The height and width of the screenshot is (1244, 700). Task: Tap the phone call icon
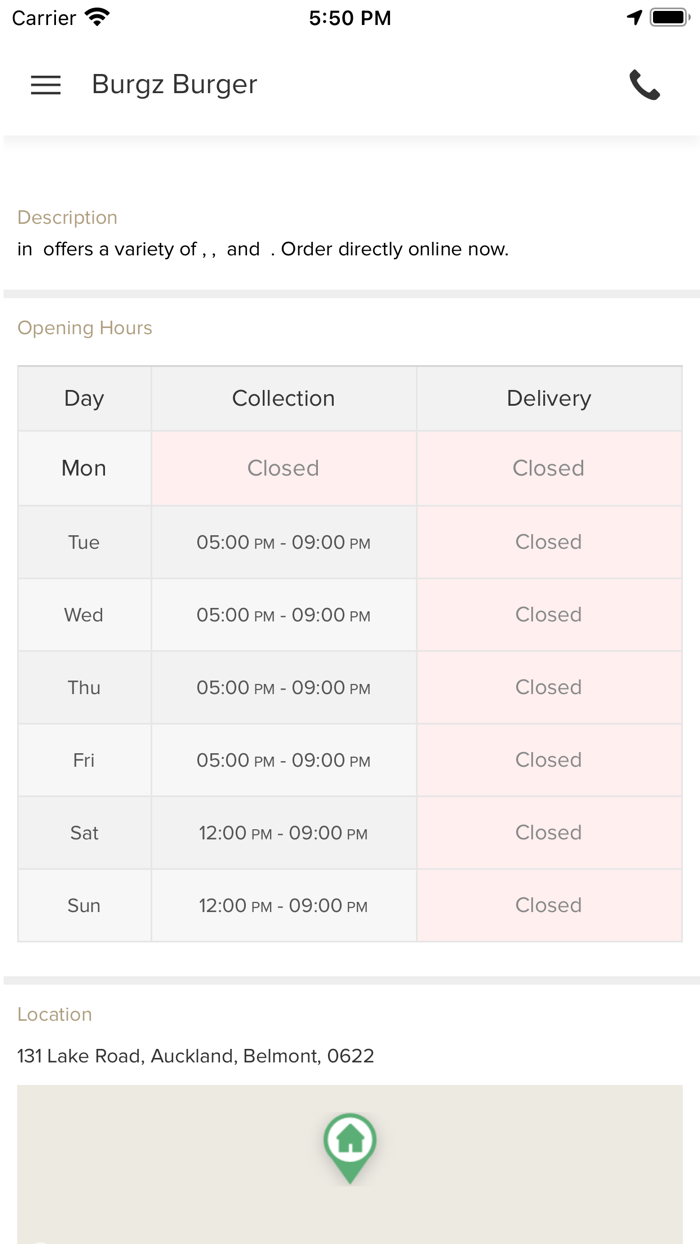644,85
